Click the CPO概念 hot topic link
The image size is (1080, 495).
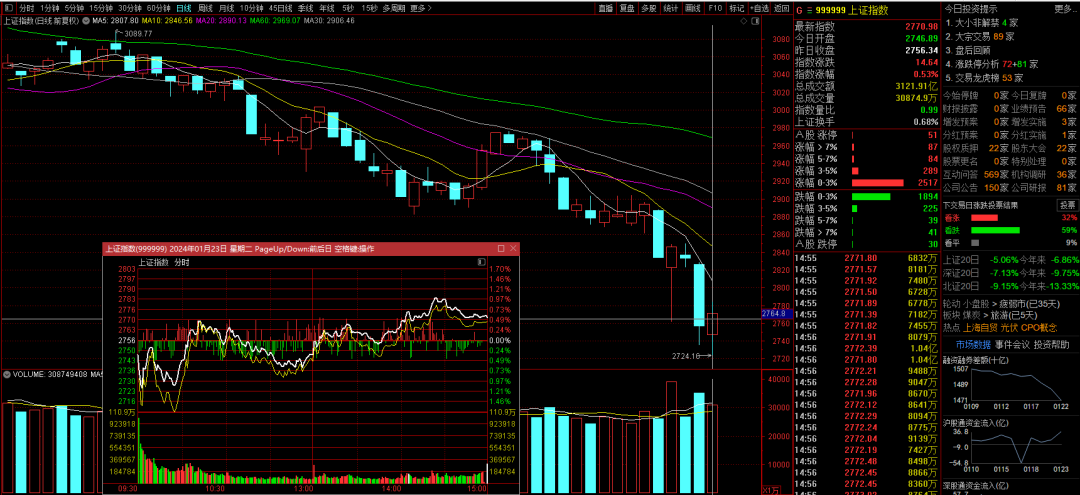click(x=1039, y=328)
